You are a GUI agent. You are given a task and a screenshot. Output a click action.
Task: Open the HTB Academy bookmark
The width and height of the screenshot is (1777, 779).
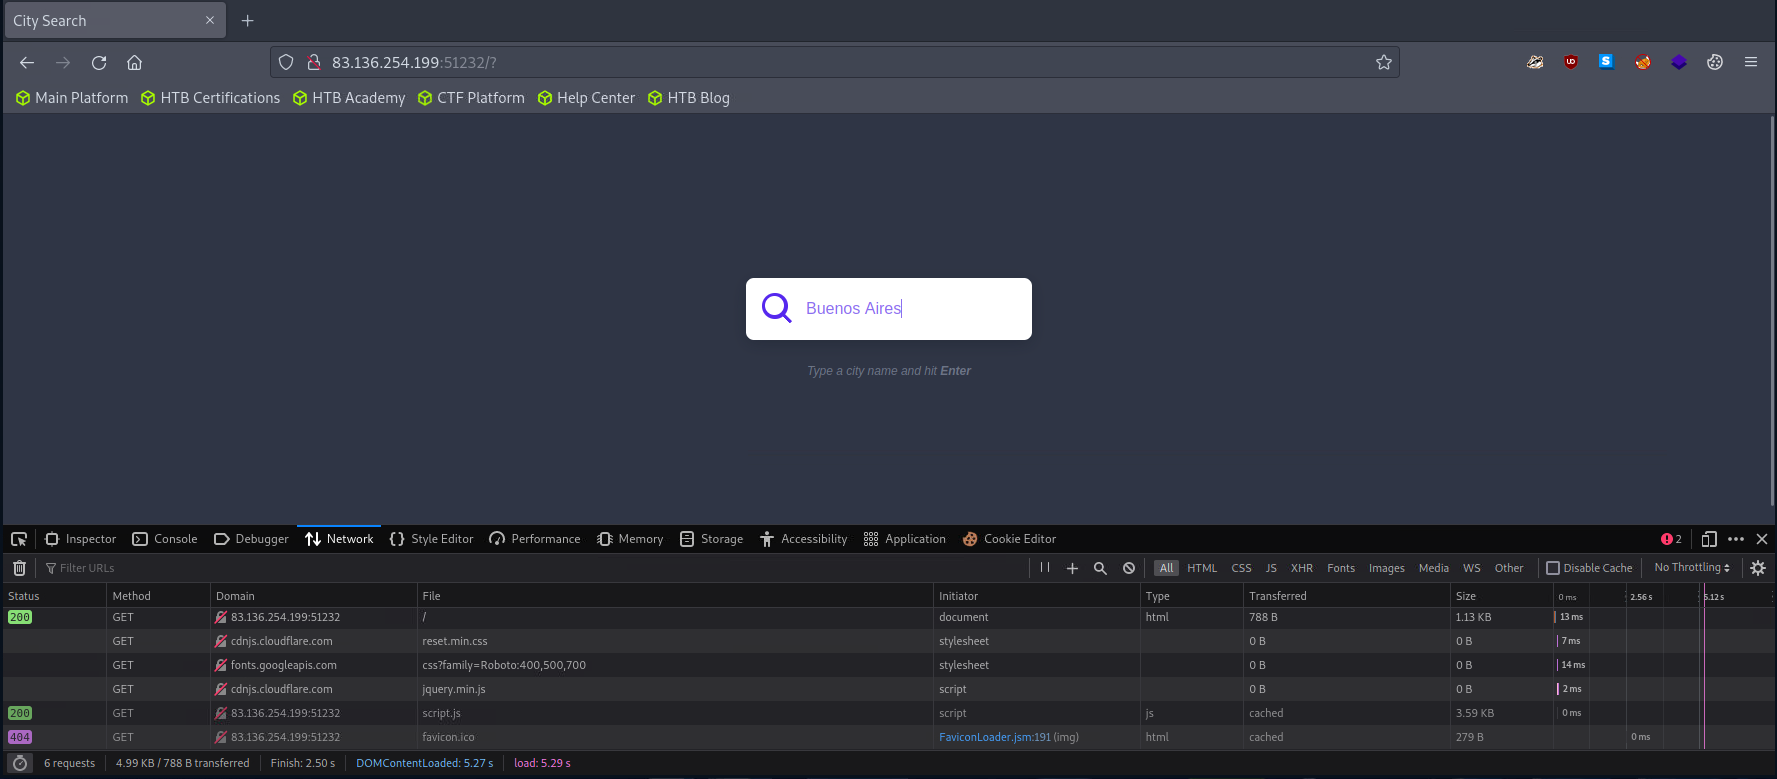[x=349, y=98]
